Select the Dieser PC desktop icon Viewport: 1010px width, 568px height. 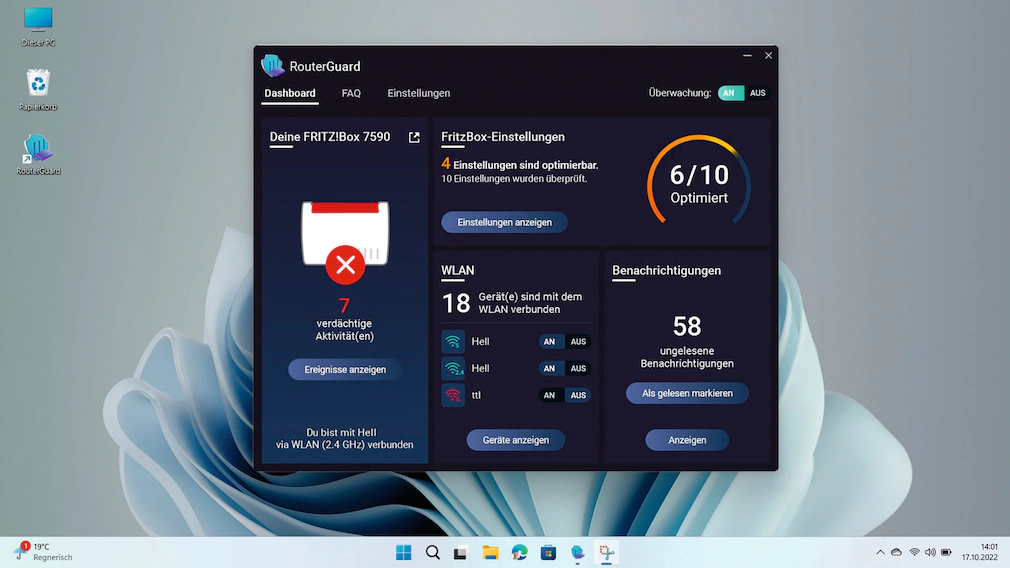pyautogui.click(x=38, y=27)
